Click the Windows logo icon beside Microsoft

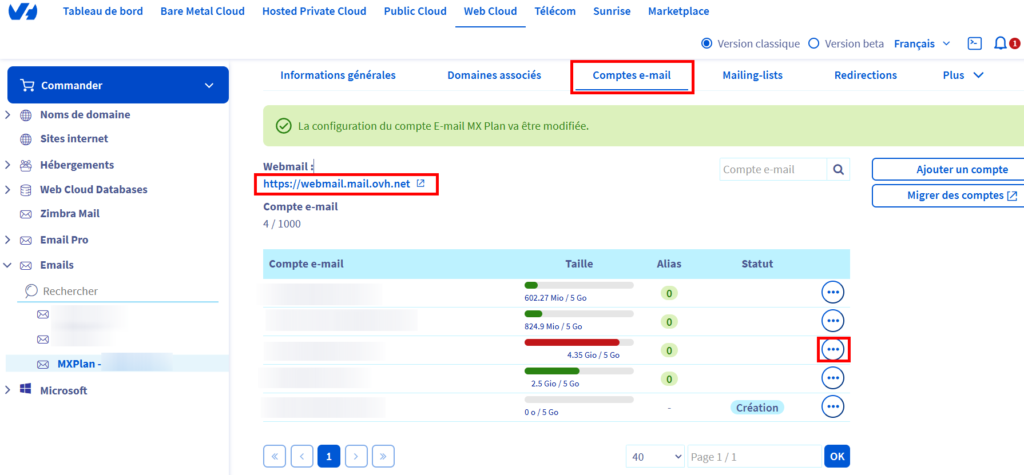click(x=26, y=390)
